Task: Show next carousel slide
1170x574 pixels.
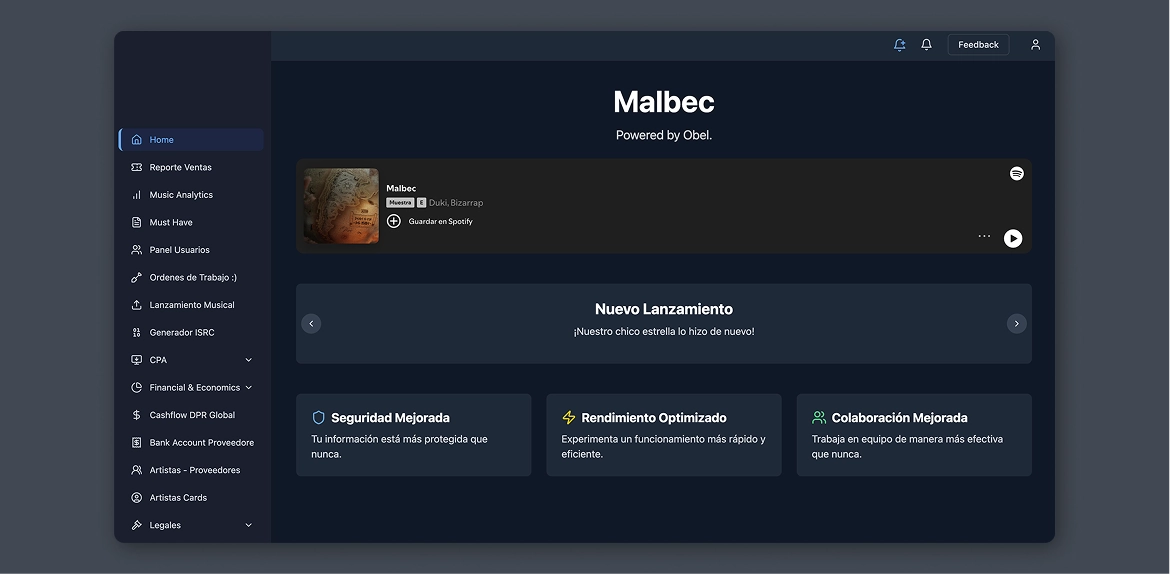Action: click(1016, 324)
